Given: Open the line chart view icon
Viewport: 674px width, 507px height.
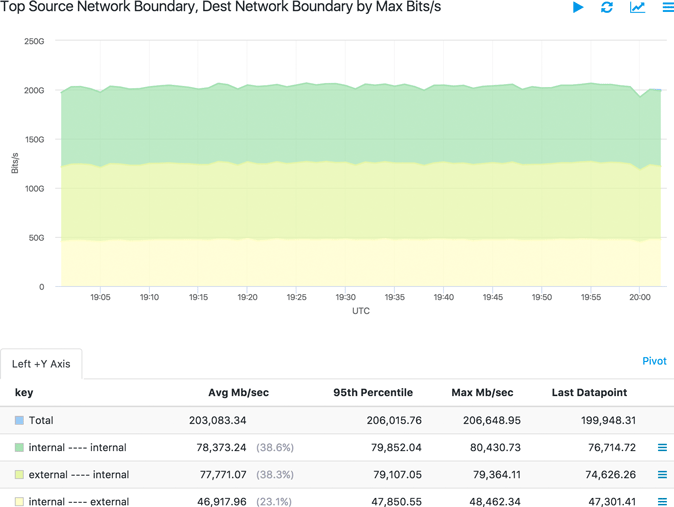Looking at the screenshot, I should pos(637,7).
